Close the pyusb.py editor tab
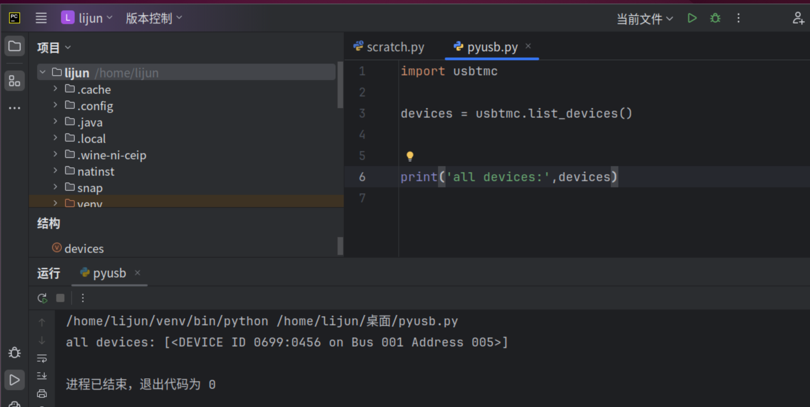The height and width of the screenshot is (407, 810). tap(528, 47)
